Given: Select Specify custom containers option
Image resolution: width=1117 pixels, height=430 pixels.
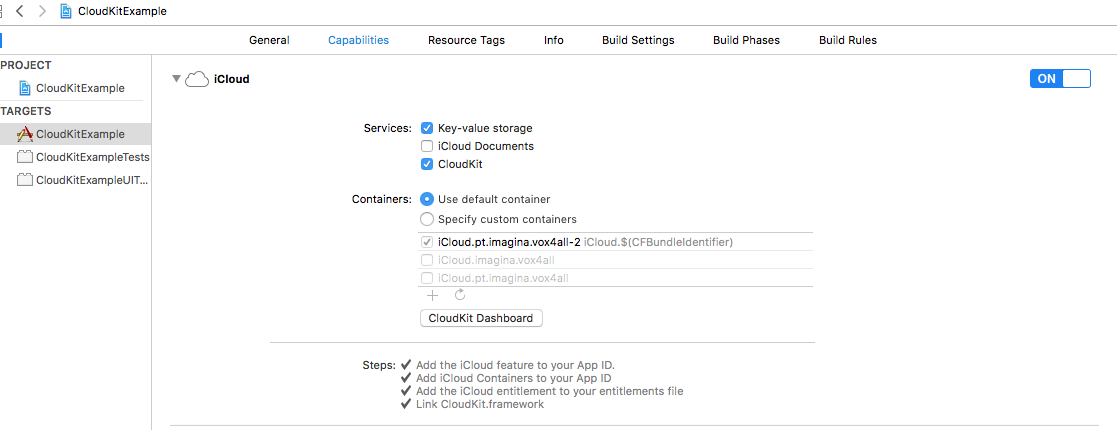Looking at the screenshot, I should pos(427,219).
